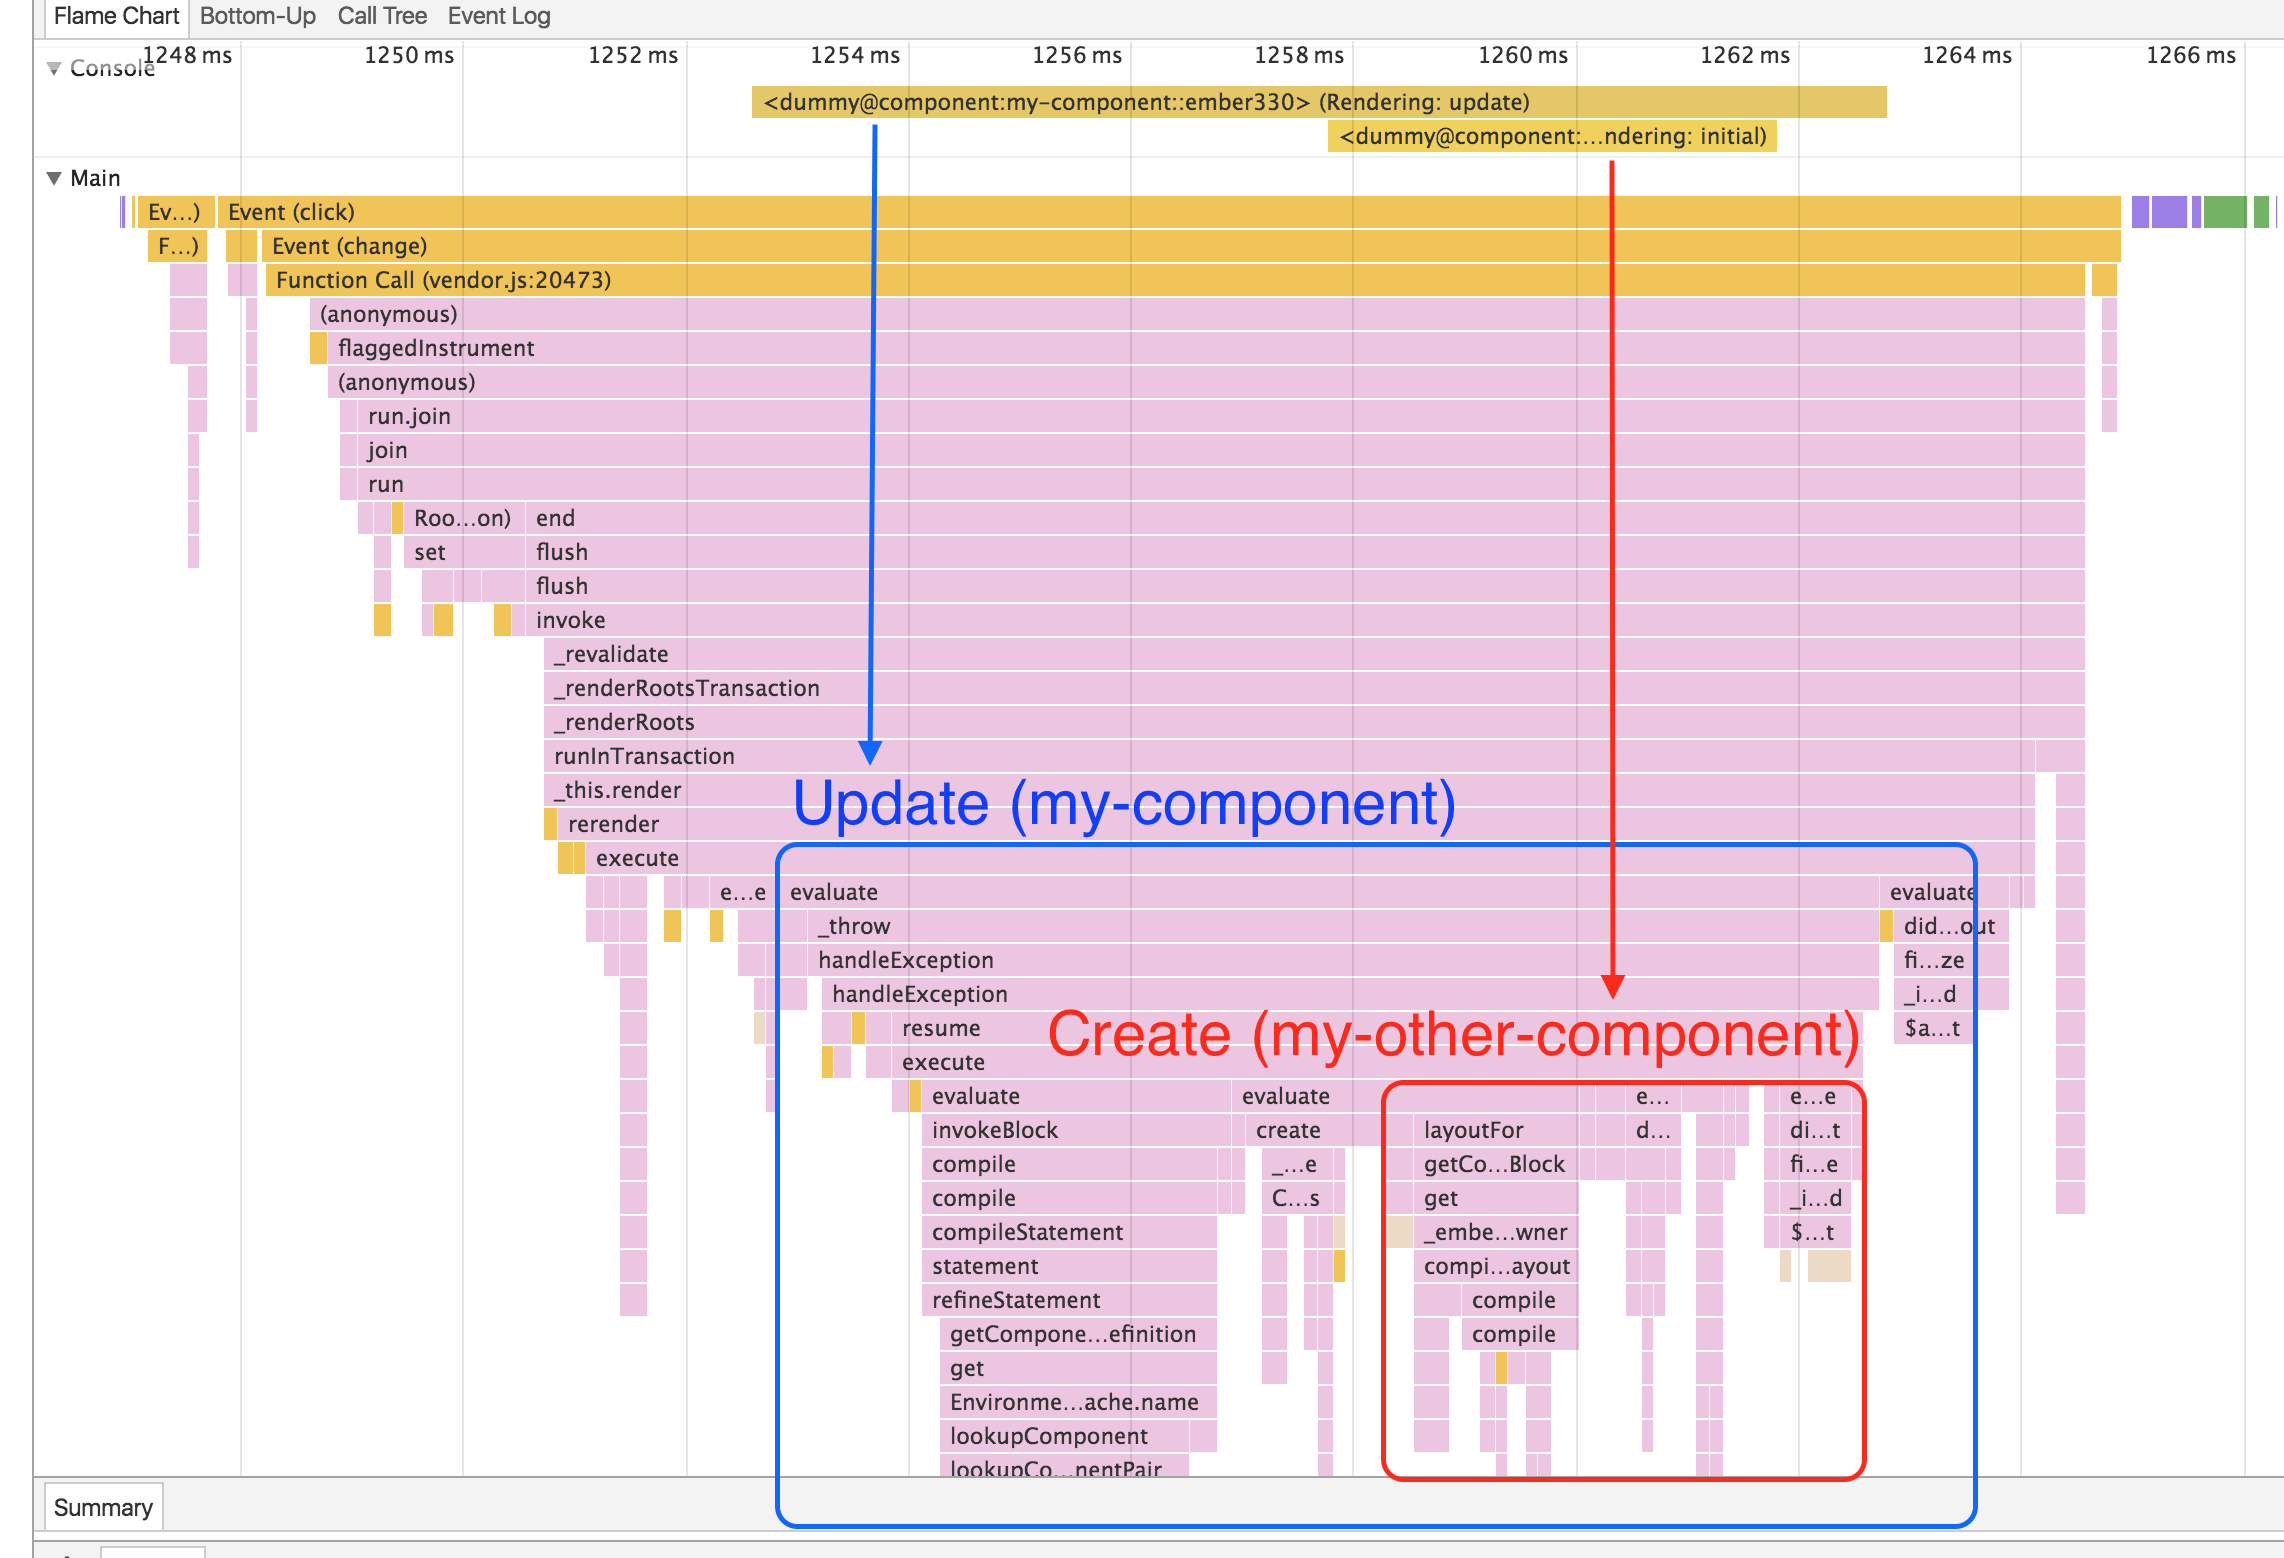Open the Summary tab at bottom
Viewport: 2284px width, 1558px height.
(x=103, y=1507)
